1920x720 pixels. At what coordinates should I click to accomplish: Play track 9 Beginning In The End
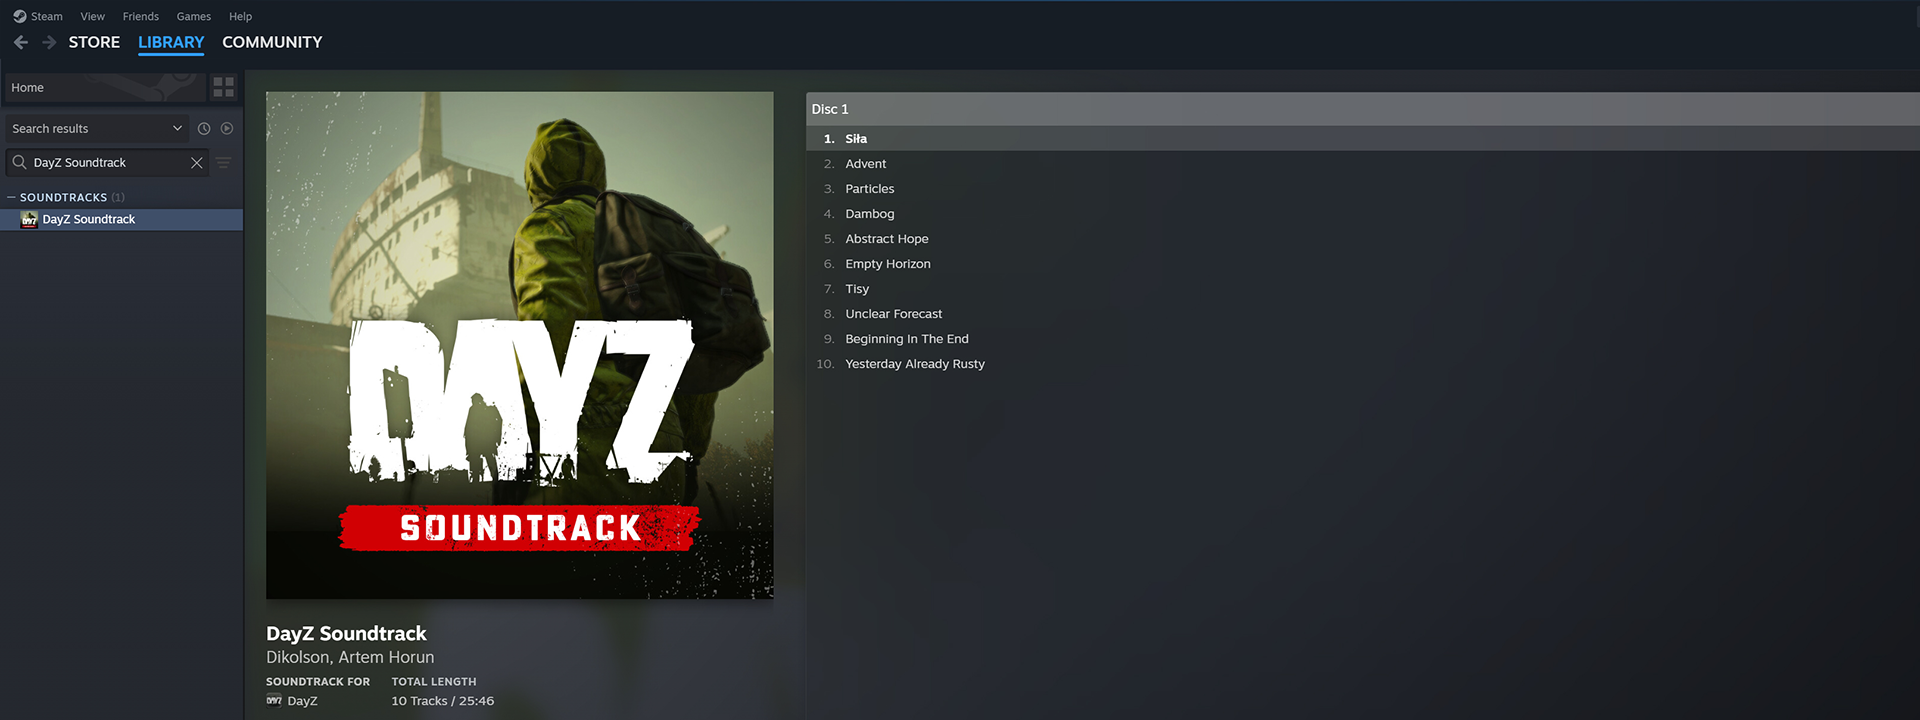point(1362,339)
